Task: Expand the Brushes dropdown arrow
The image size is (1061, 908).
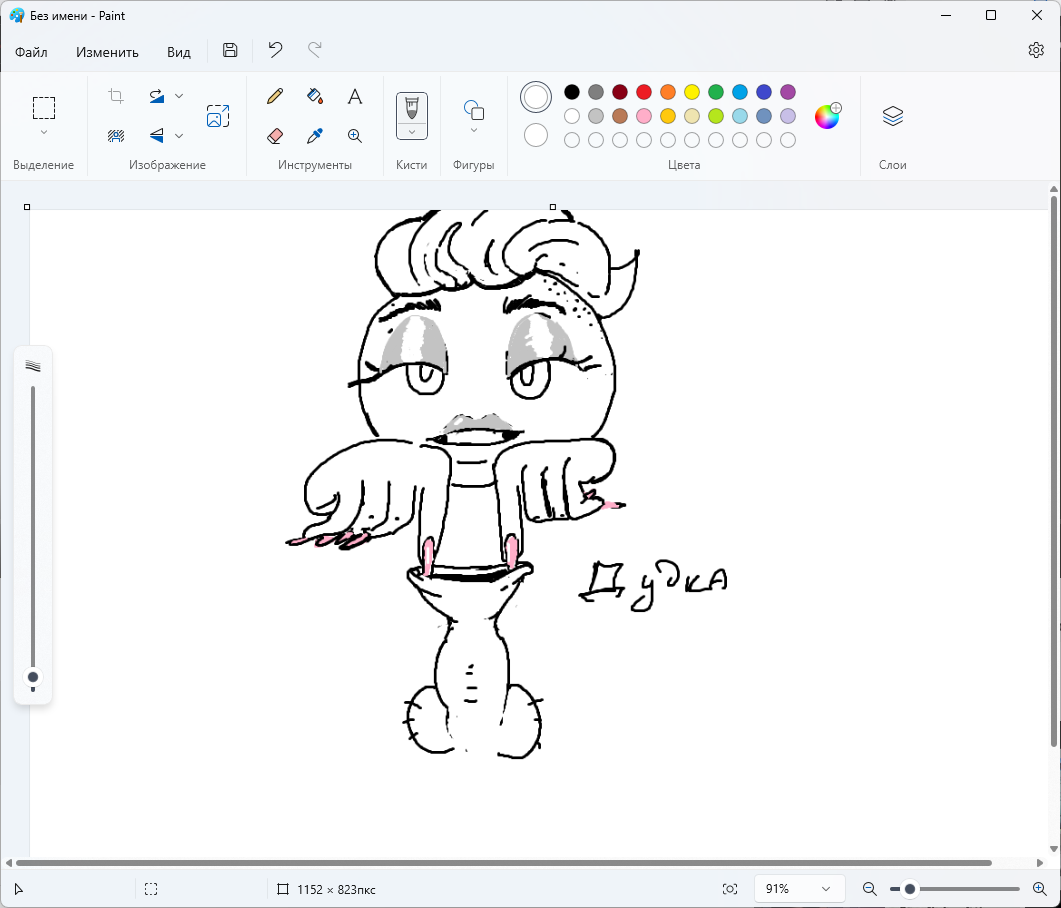Action: click(412, 131)
